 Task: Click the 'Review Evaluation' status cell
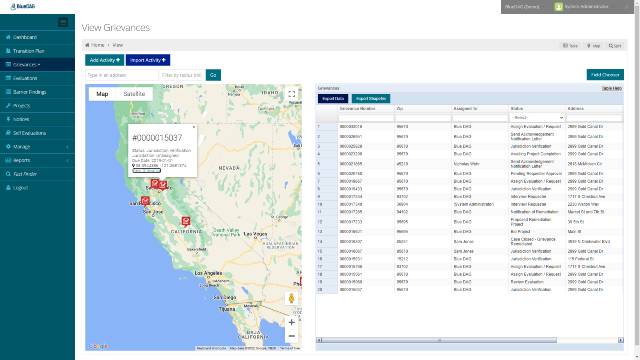click(527, 282)
